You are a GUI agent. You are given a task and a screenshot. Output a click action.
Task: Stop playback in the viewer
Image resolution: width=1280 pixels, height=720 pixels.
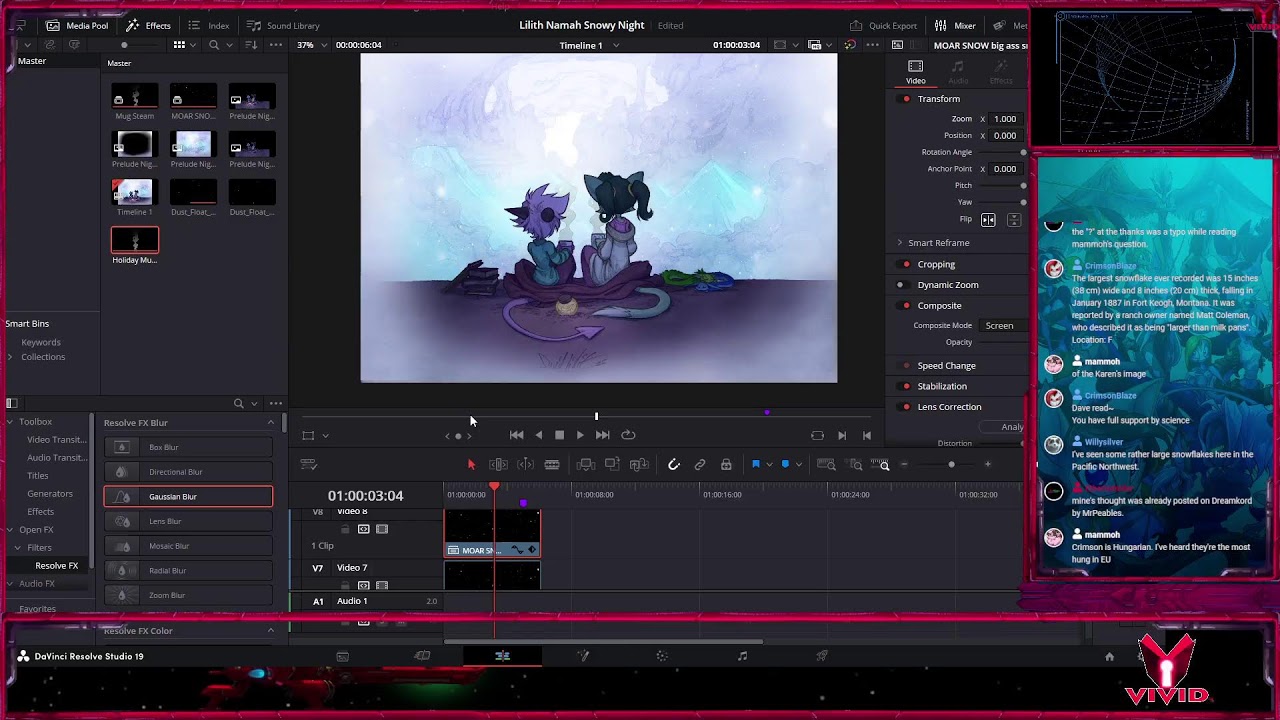(x=560, y=435)
